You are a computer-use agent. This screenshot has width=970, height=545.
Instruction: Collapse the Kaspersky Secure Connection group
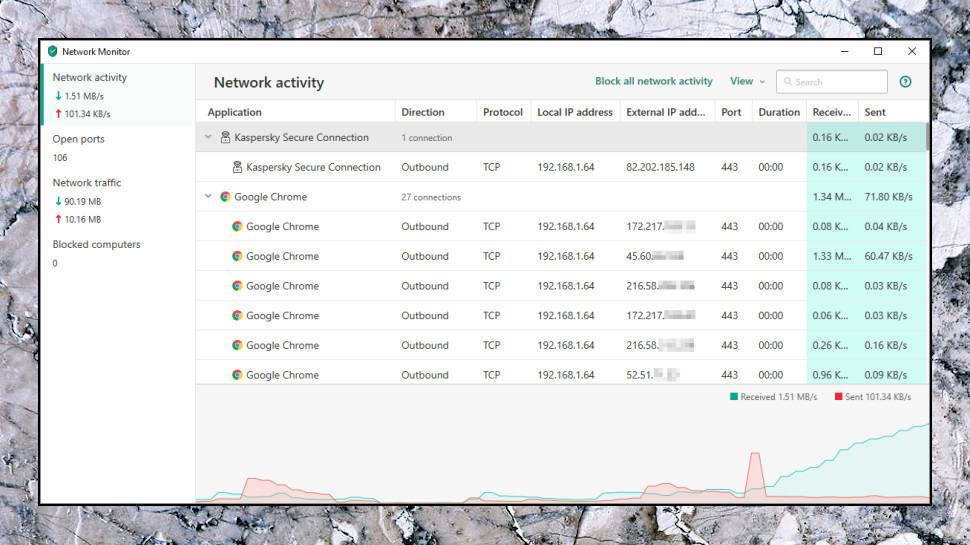208,137
